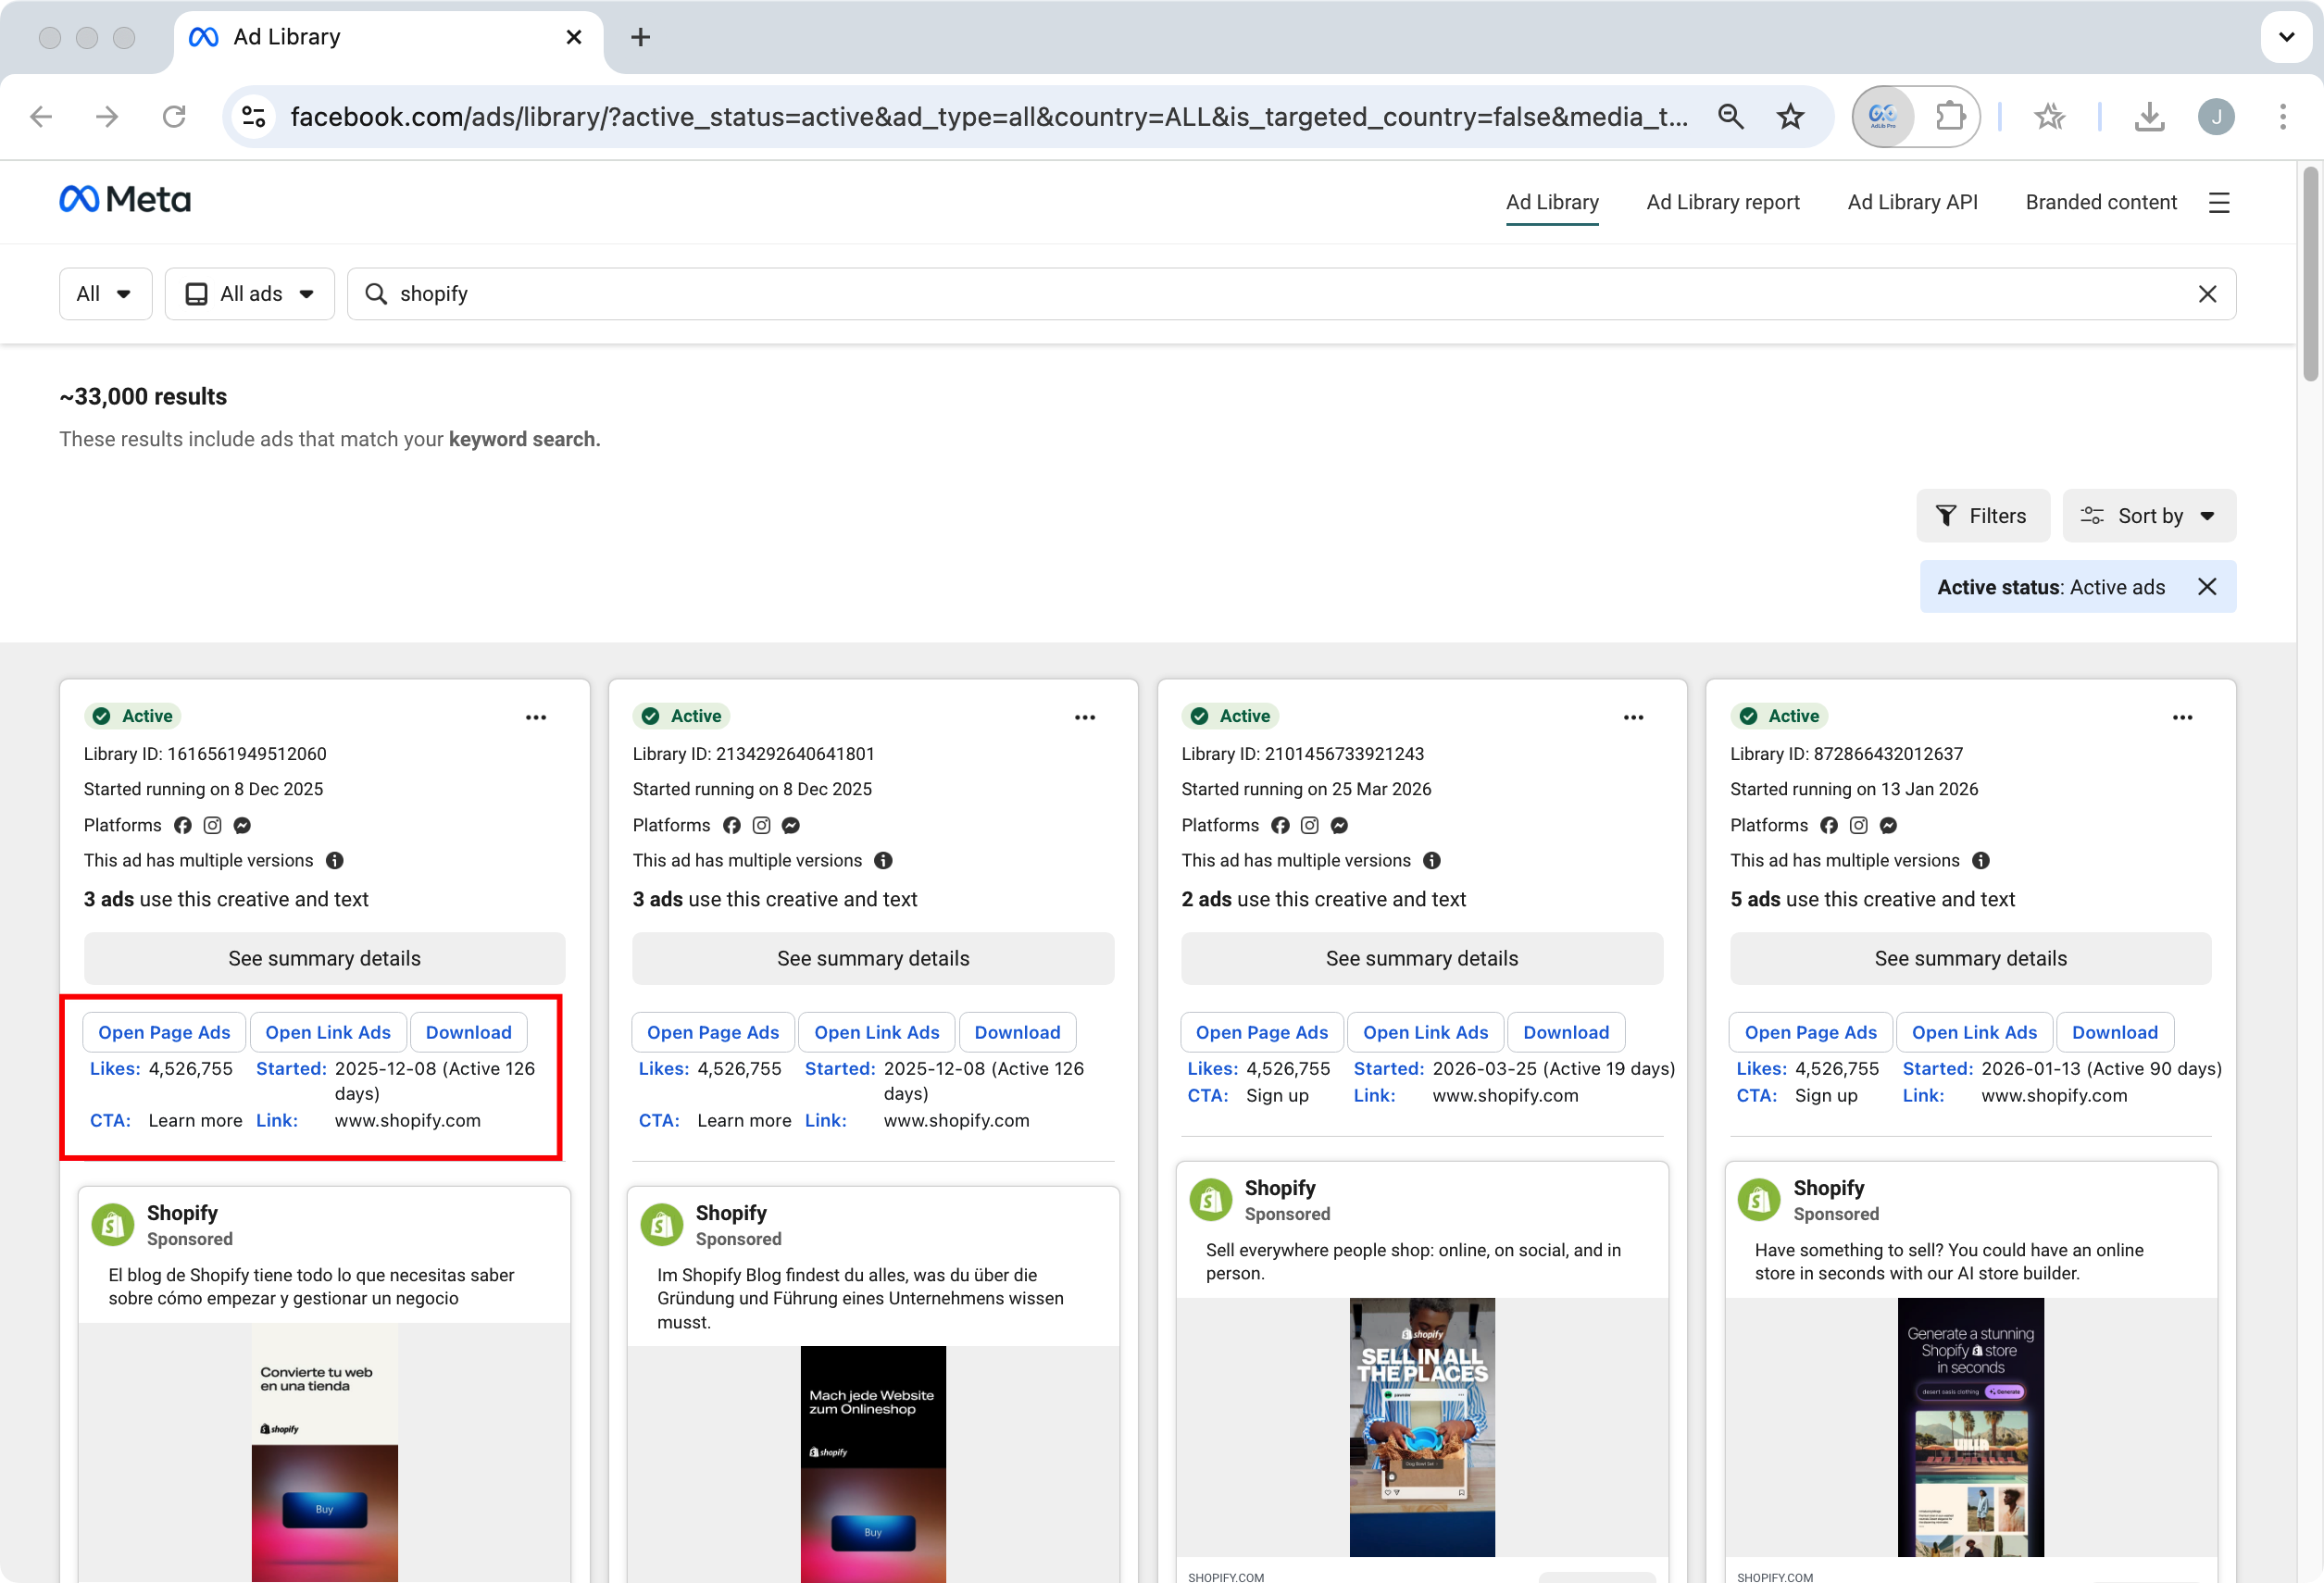Download the ad 872866432012637 creative
This screenshot has width=2324, height=1583.
click(2116, 1033)
